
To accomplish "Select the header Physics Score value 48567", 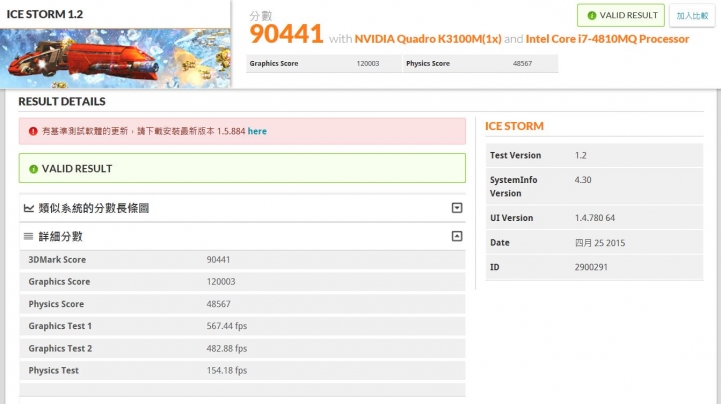I will tap(522, 63).
